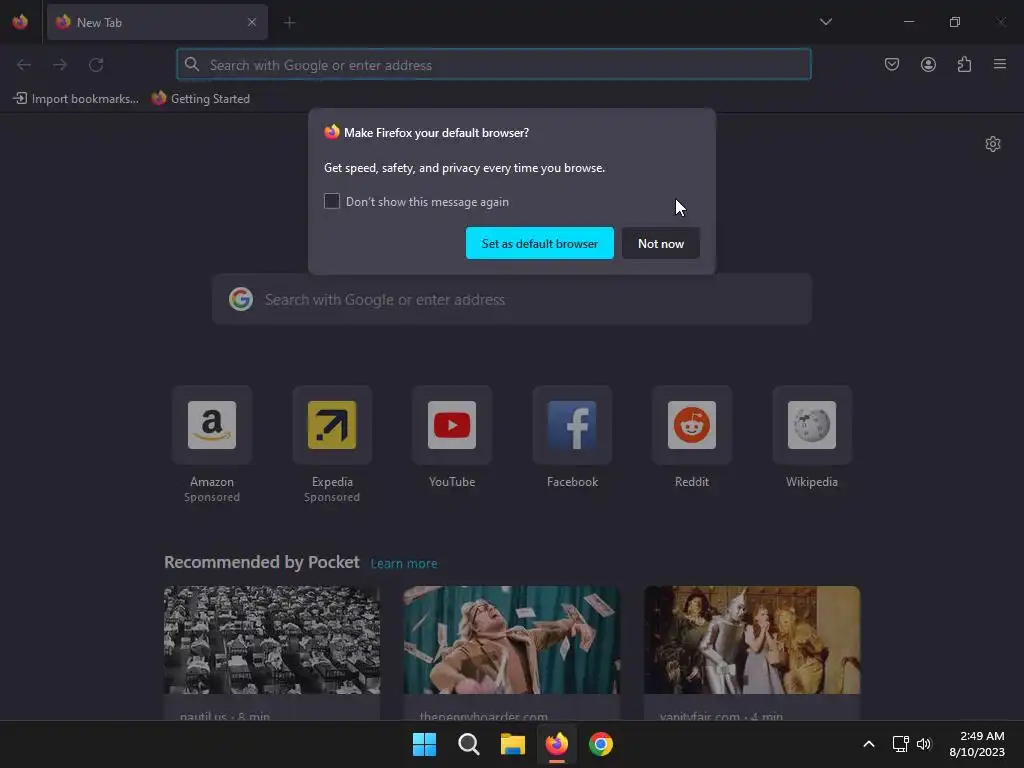
Task: Open a new tab with plus button
Action: 289,22
